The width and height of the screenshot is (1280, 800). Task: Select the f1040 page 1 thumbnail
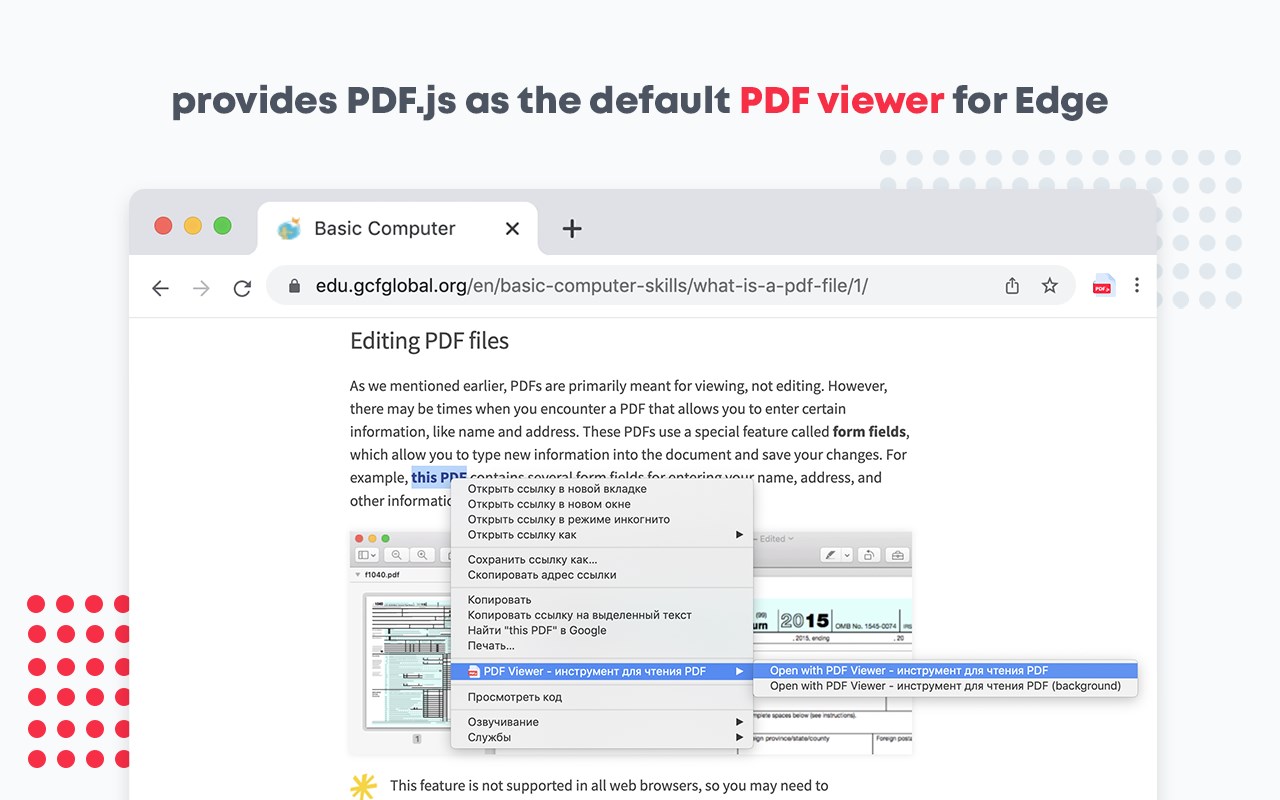(408, 663)
